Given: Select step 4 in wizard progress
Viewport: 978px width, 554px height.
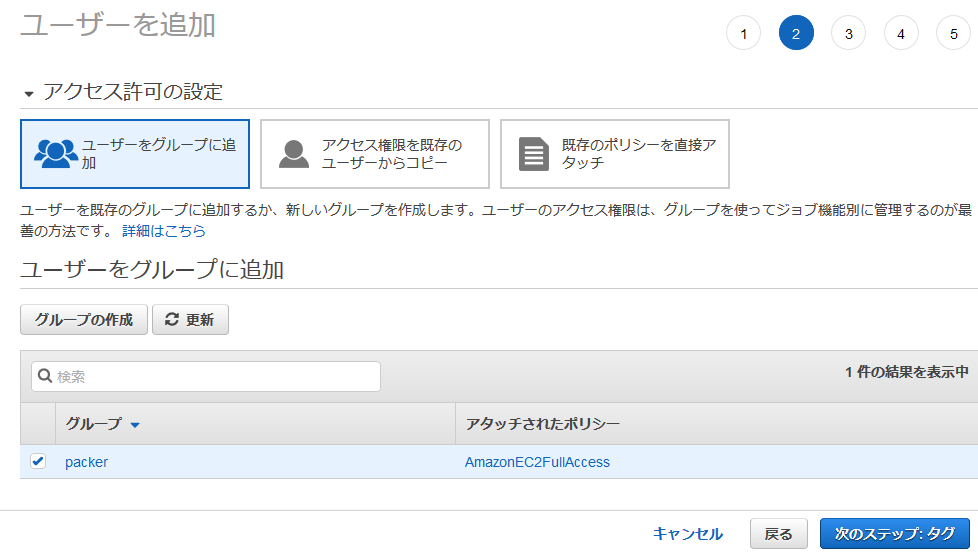Looking at the screenshot, I should (x=901, y=33).
